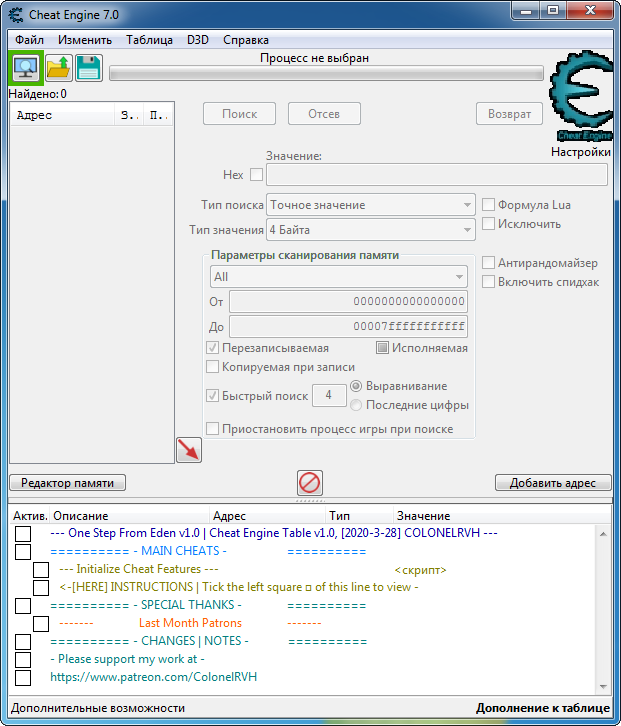
Task: Check Копируемая при записи option
Action: 212,367
